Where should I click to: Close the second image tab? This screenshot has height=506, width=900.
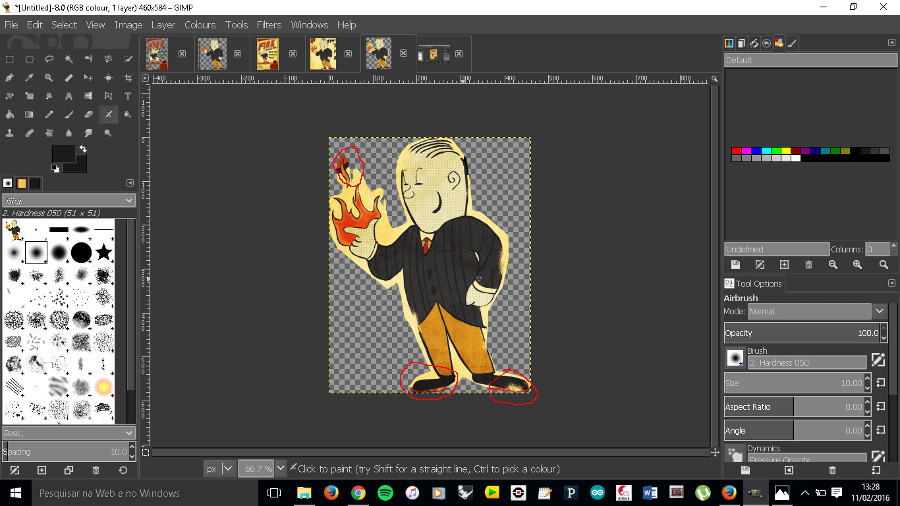tap(238, 53)
